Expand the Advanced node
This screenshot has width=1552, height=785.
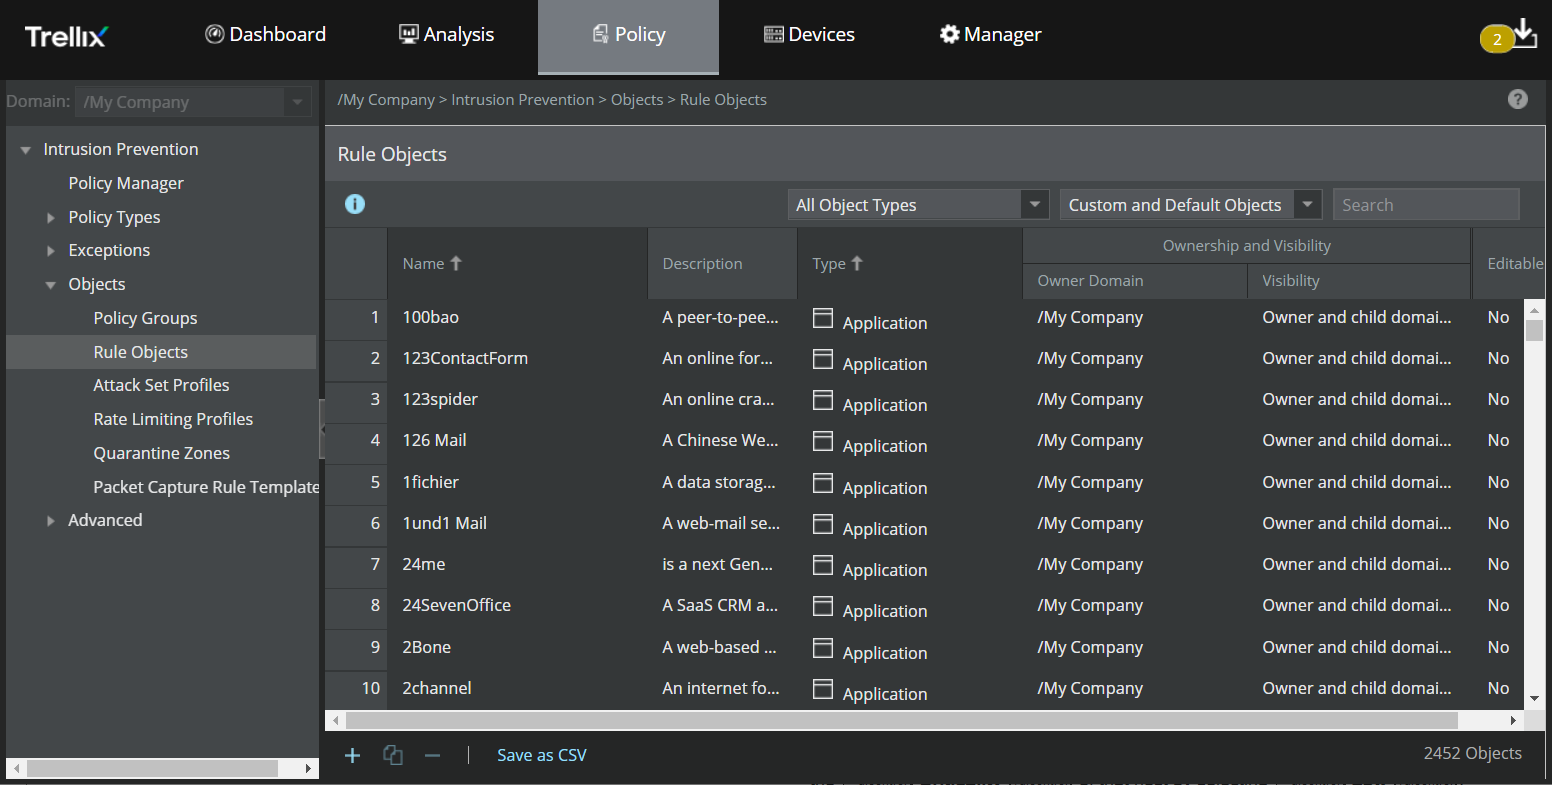(51, 521)
